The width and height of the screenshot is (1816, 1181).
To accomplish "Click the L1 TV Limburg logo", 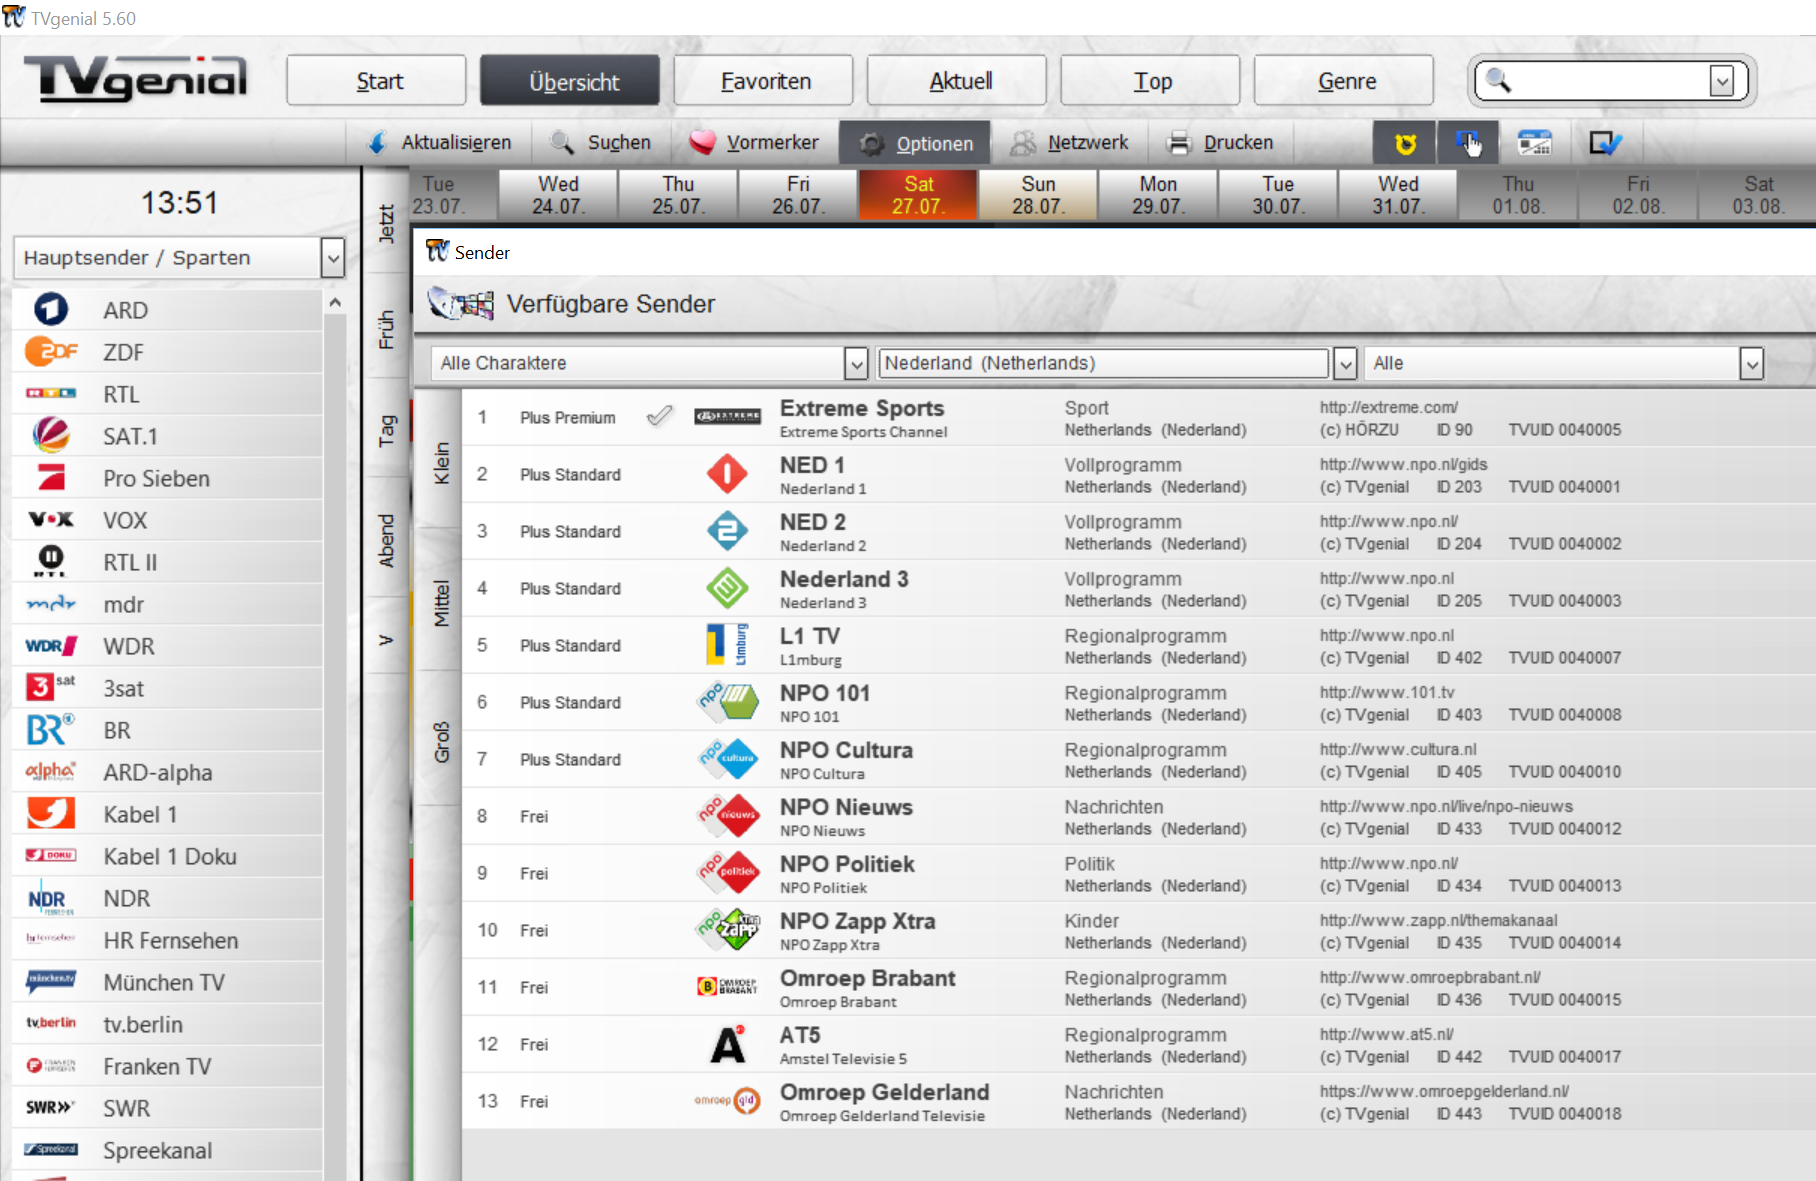I will (x=727, y=644).
